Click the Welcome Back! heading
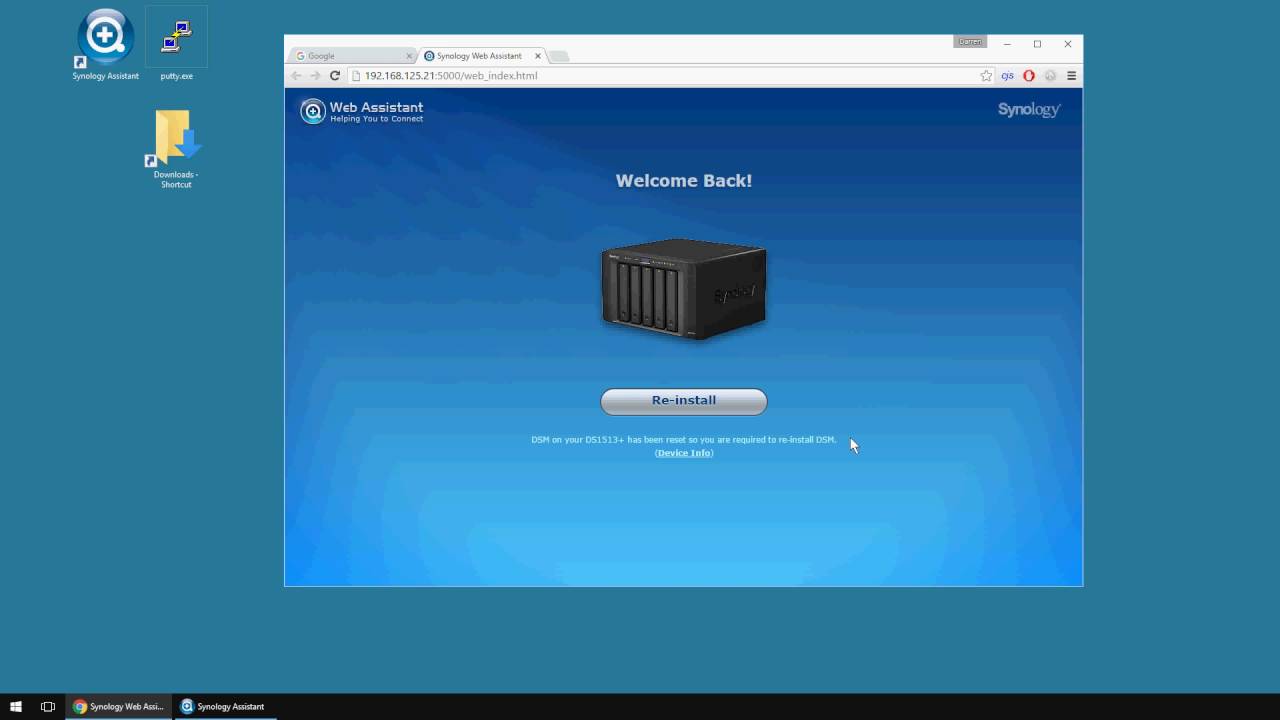 tap(684, 181)
